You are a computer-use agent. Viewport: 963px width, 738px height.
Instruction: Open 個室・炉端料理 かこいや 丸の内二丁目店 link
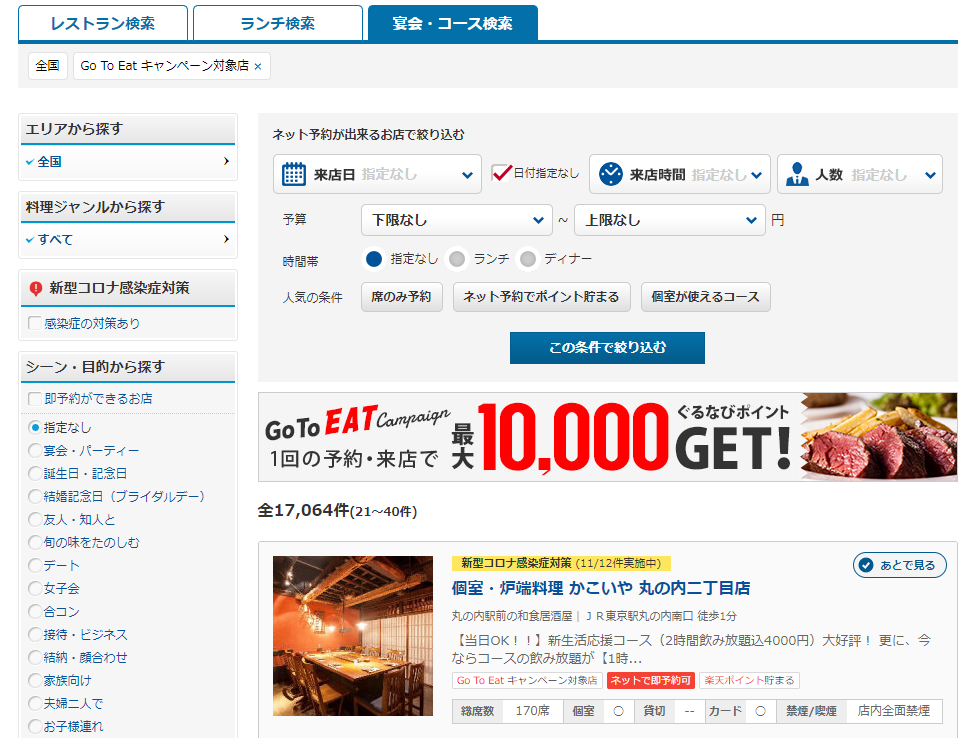click(x=601, y=588)
